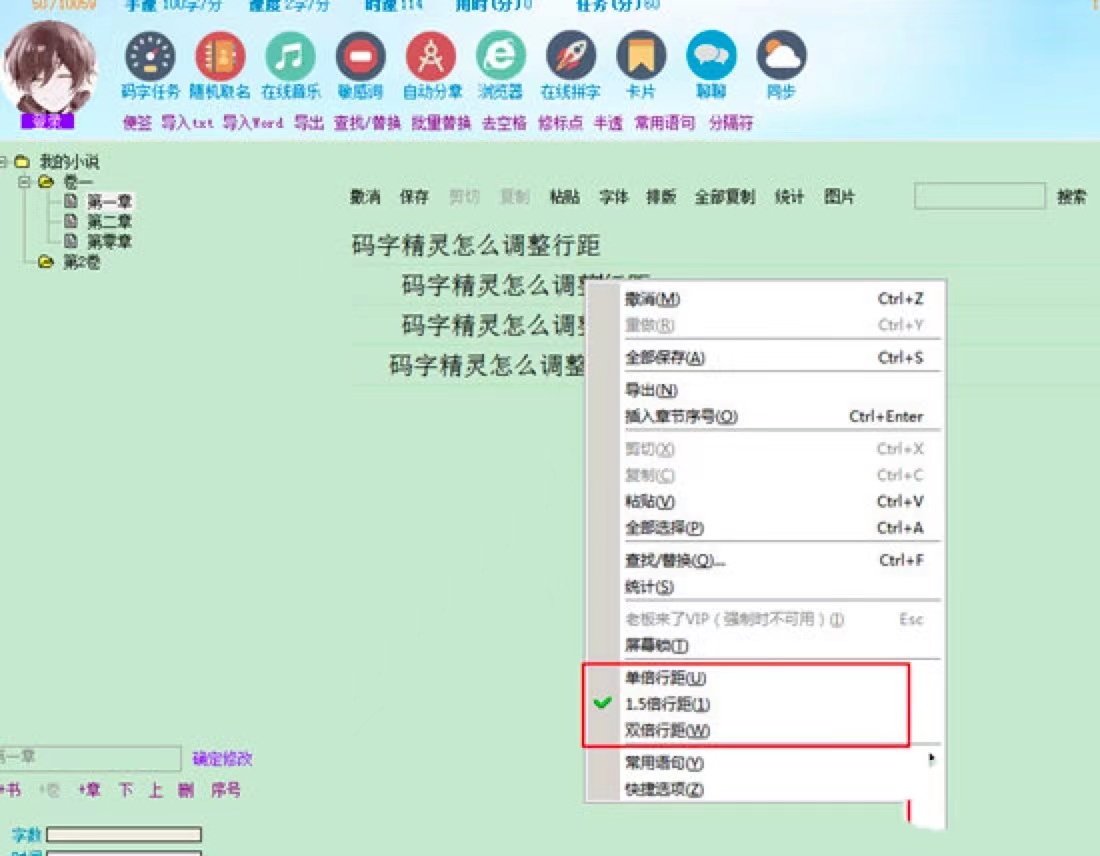Toggle 半透 transparency option
The image size is (1100, 856).
tap(608, 123)
